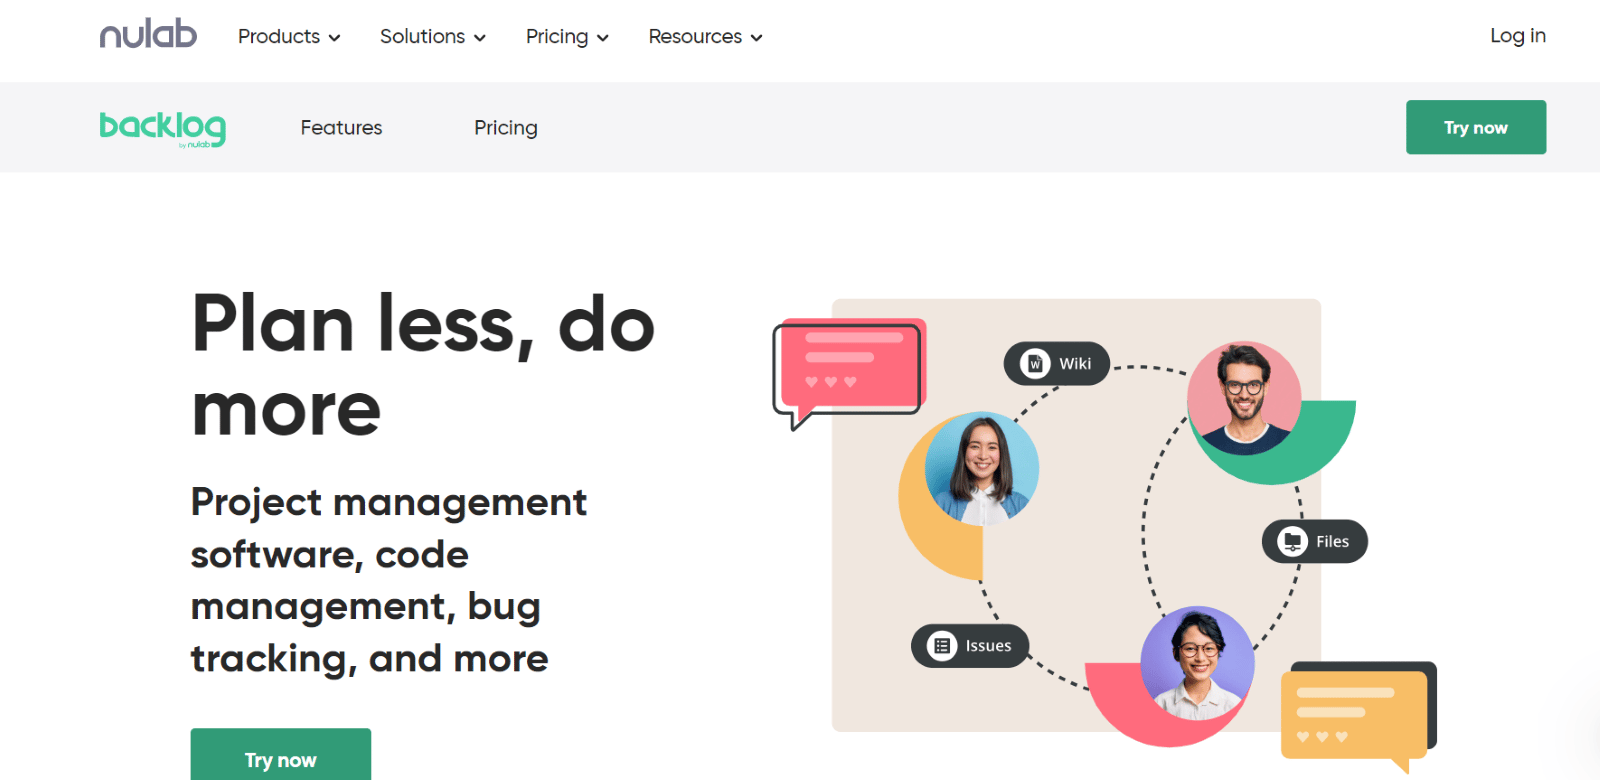Click the "Plan less, do more" headline
This screenshot has width=1600, height=780.
pyautogui.click(x=423, y=366)
